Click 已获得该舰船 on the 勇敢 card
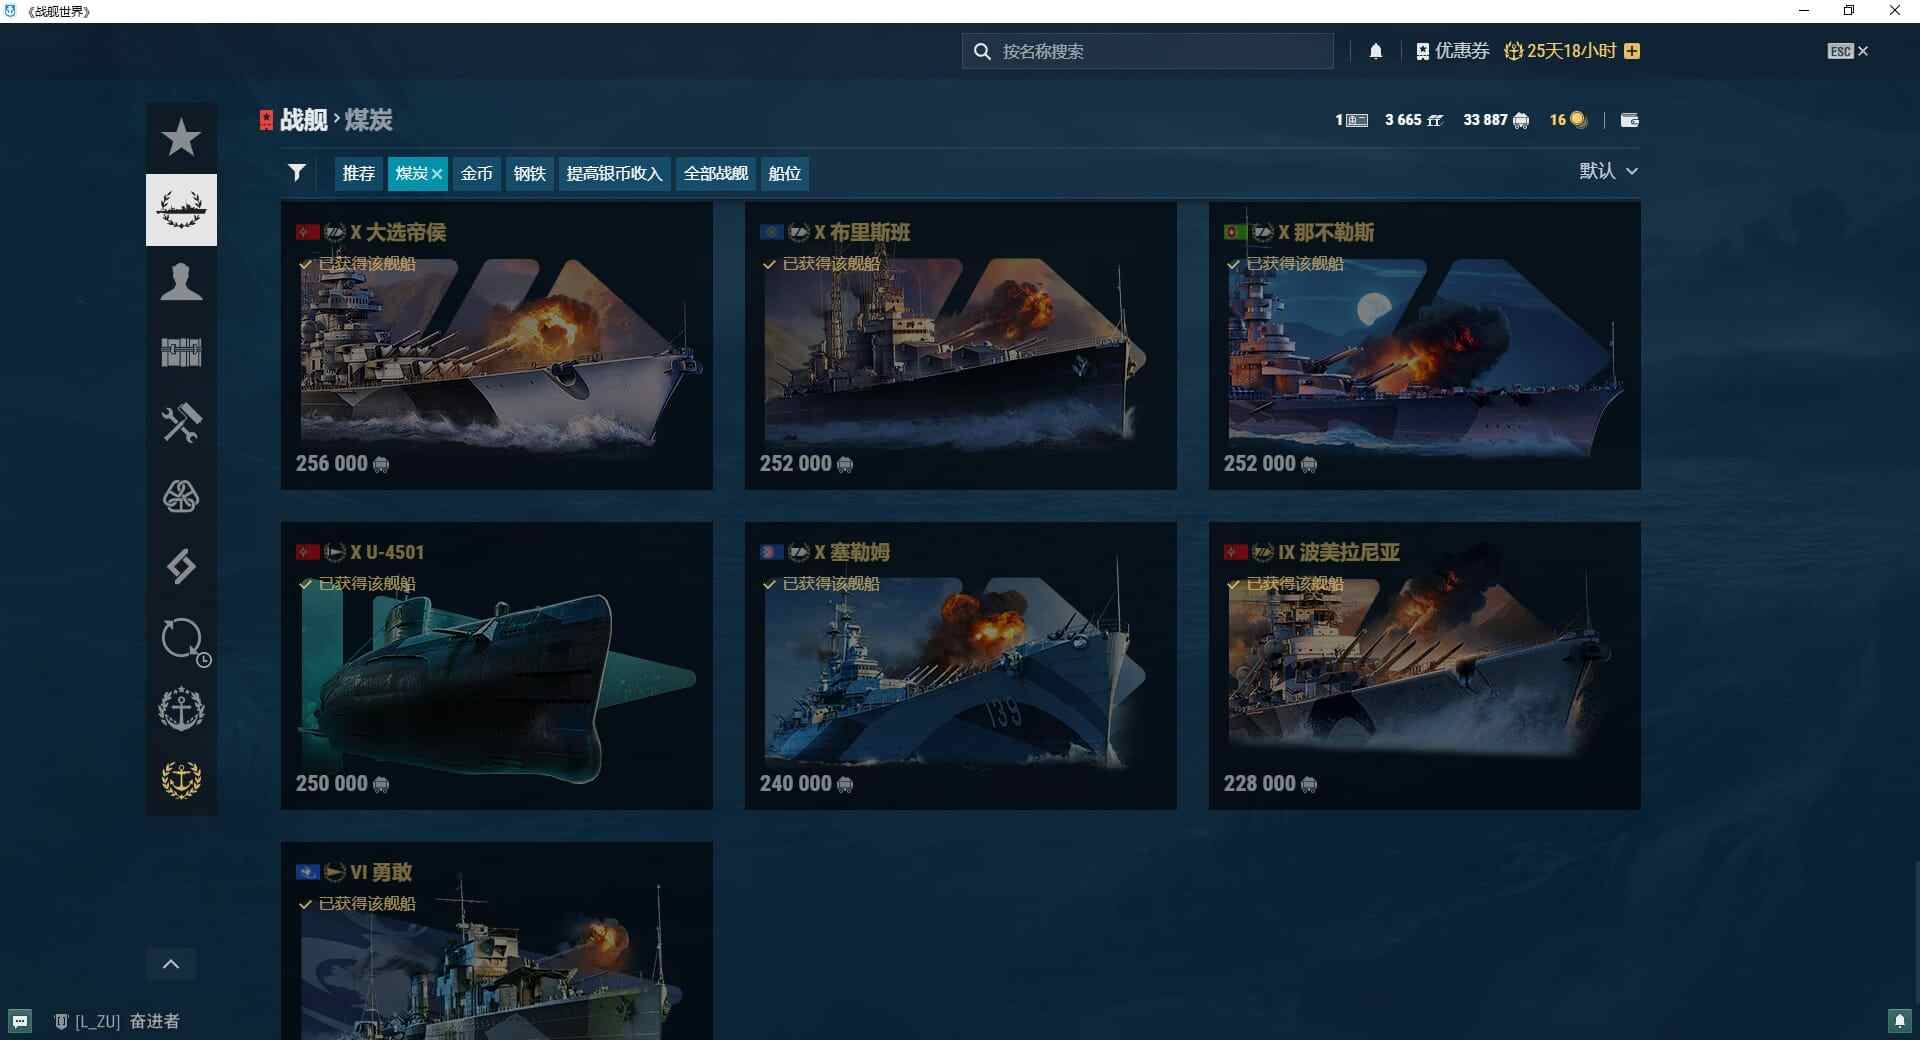The image size is (1920, 1040). coord(367,904)
